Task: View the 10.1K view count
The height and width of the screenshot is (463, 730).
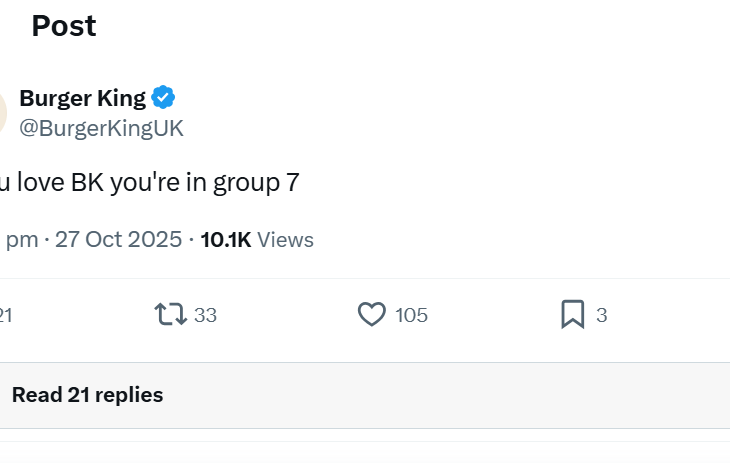Action: 225,240
